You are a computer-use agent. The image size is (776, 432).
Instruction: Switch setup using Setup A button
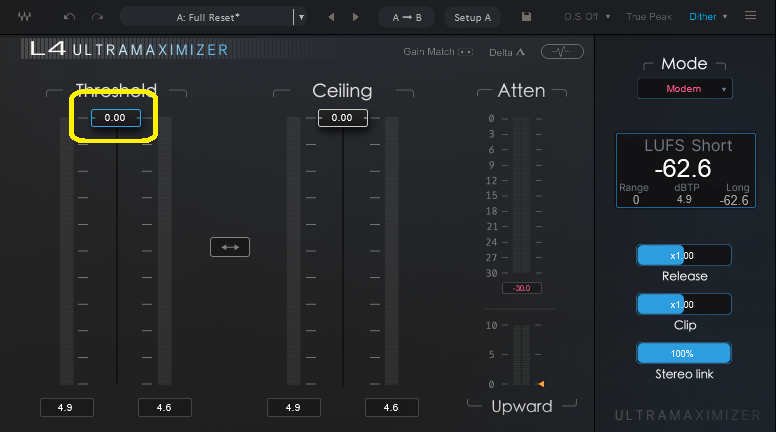click(472, 17)
